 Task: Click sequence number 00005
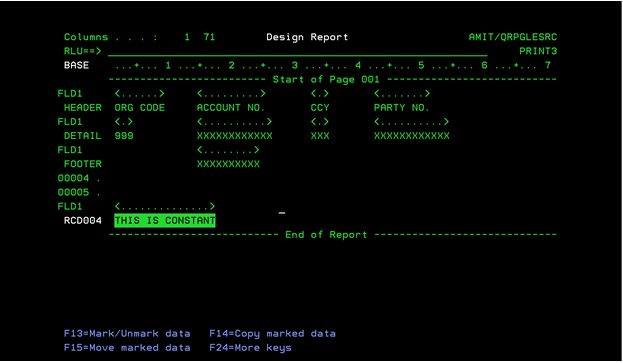[74, 192]
